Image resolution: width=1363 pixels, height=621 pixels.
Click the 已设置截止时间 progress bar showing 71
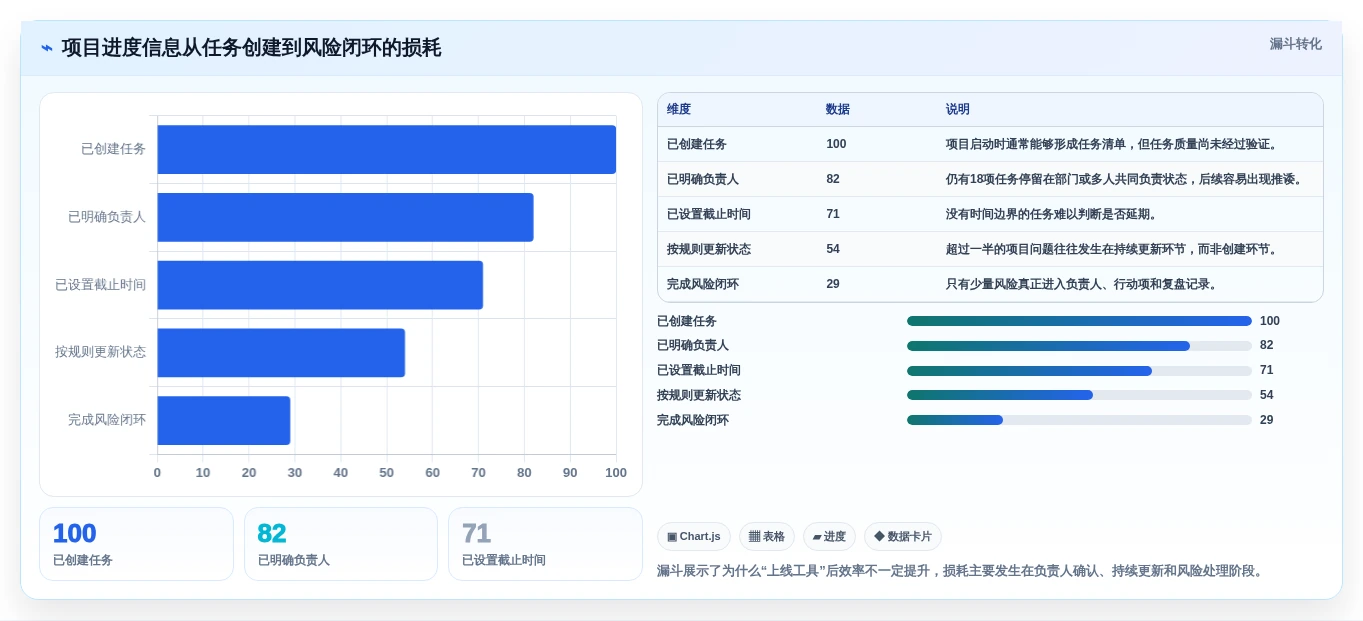(1079, 371)
